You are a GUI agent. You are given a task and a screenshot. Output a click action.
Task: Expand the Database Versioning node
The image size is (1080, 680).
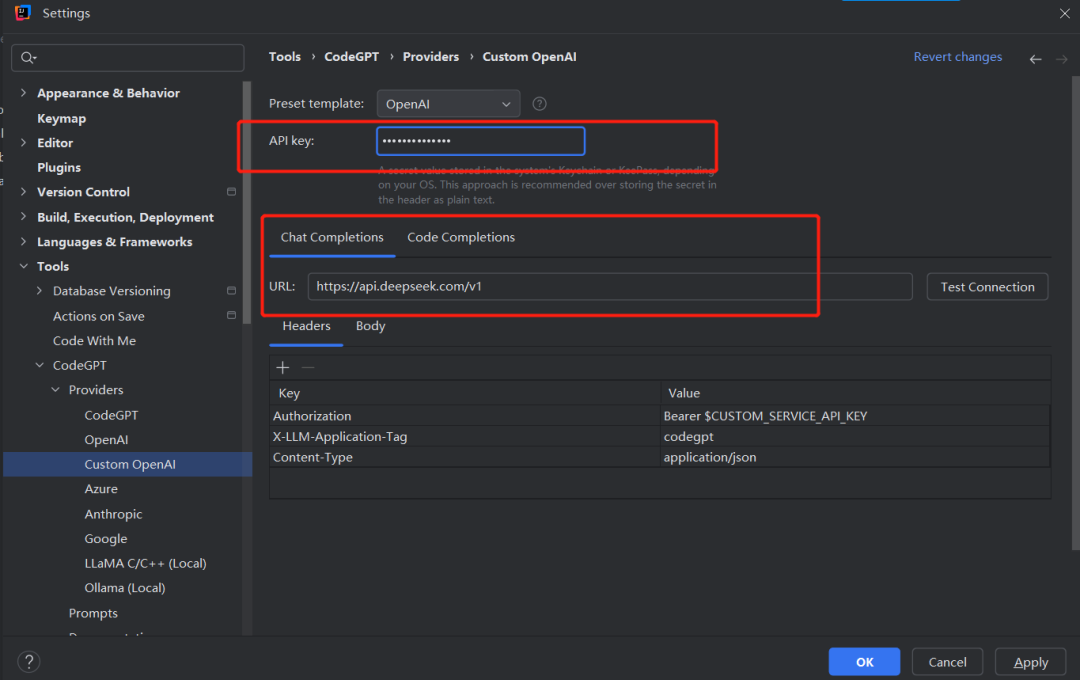point(40,291)
